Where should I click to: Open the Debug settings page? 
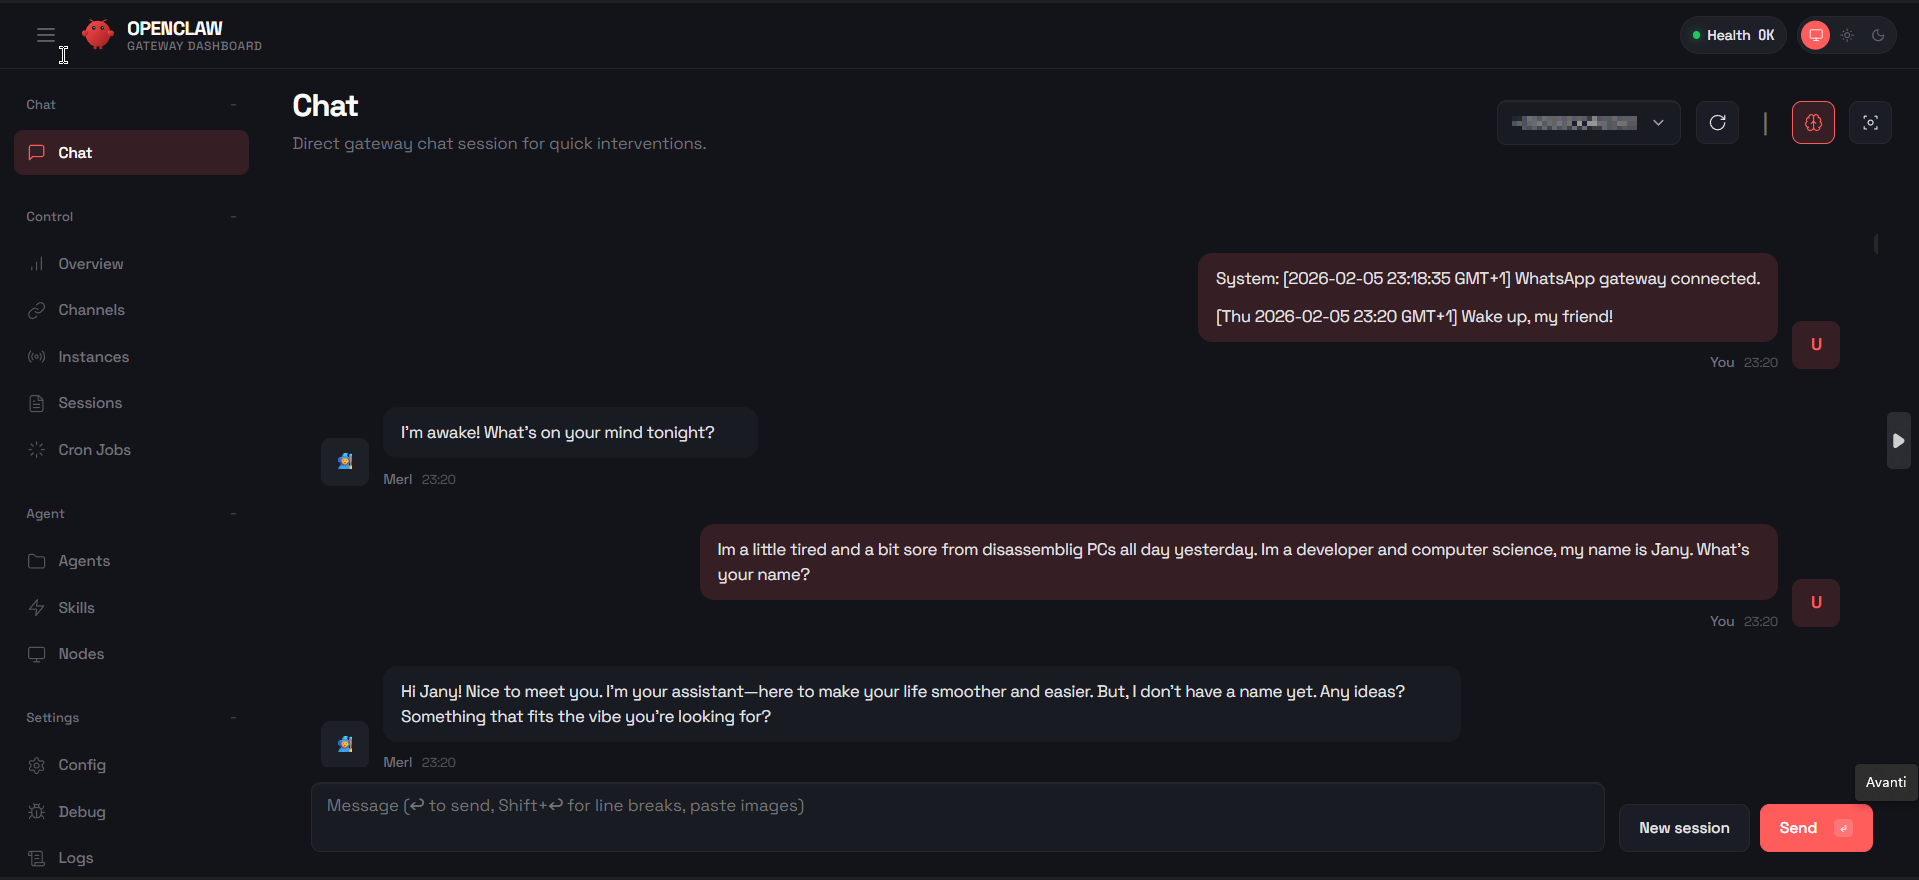81,812
